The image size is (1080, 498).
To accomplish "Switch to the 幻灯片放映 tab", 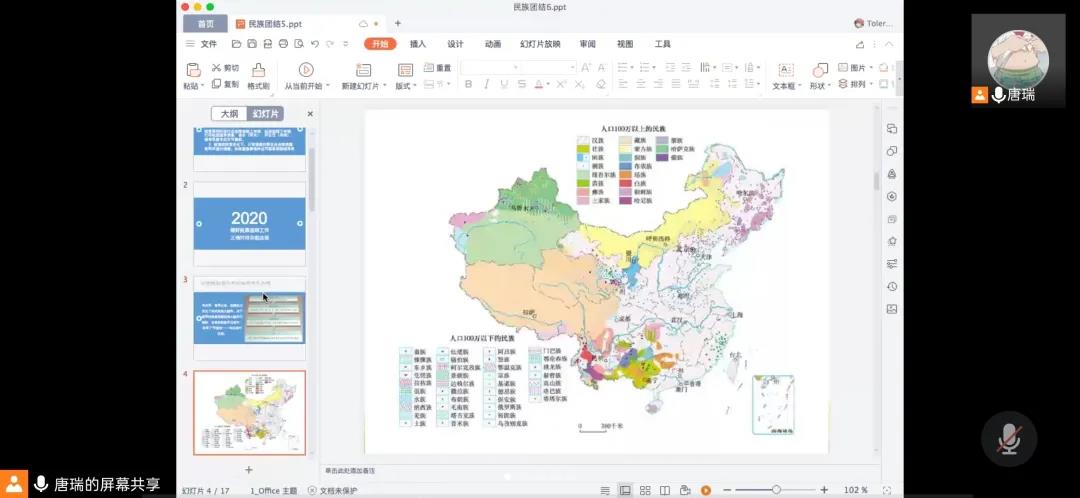I will [540, 44].
